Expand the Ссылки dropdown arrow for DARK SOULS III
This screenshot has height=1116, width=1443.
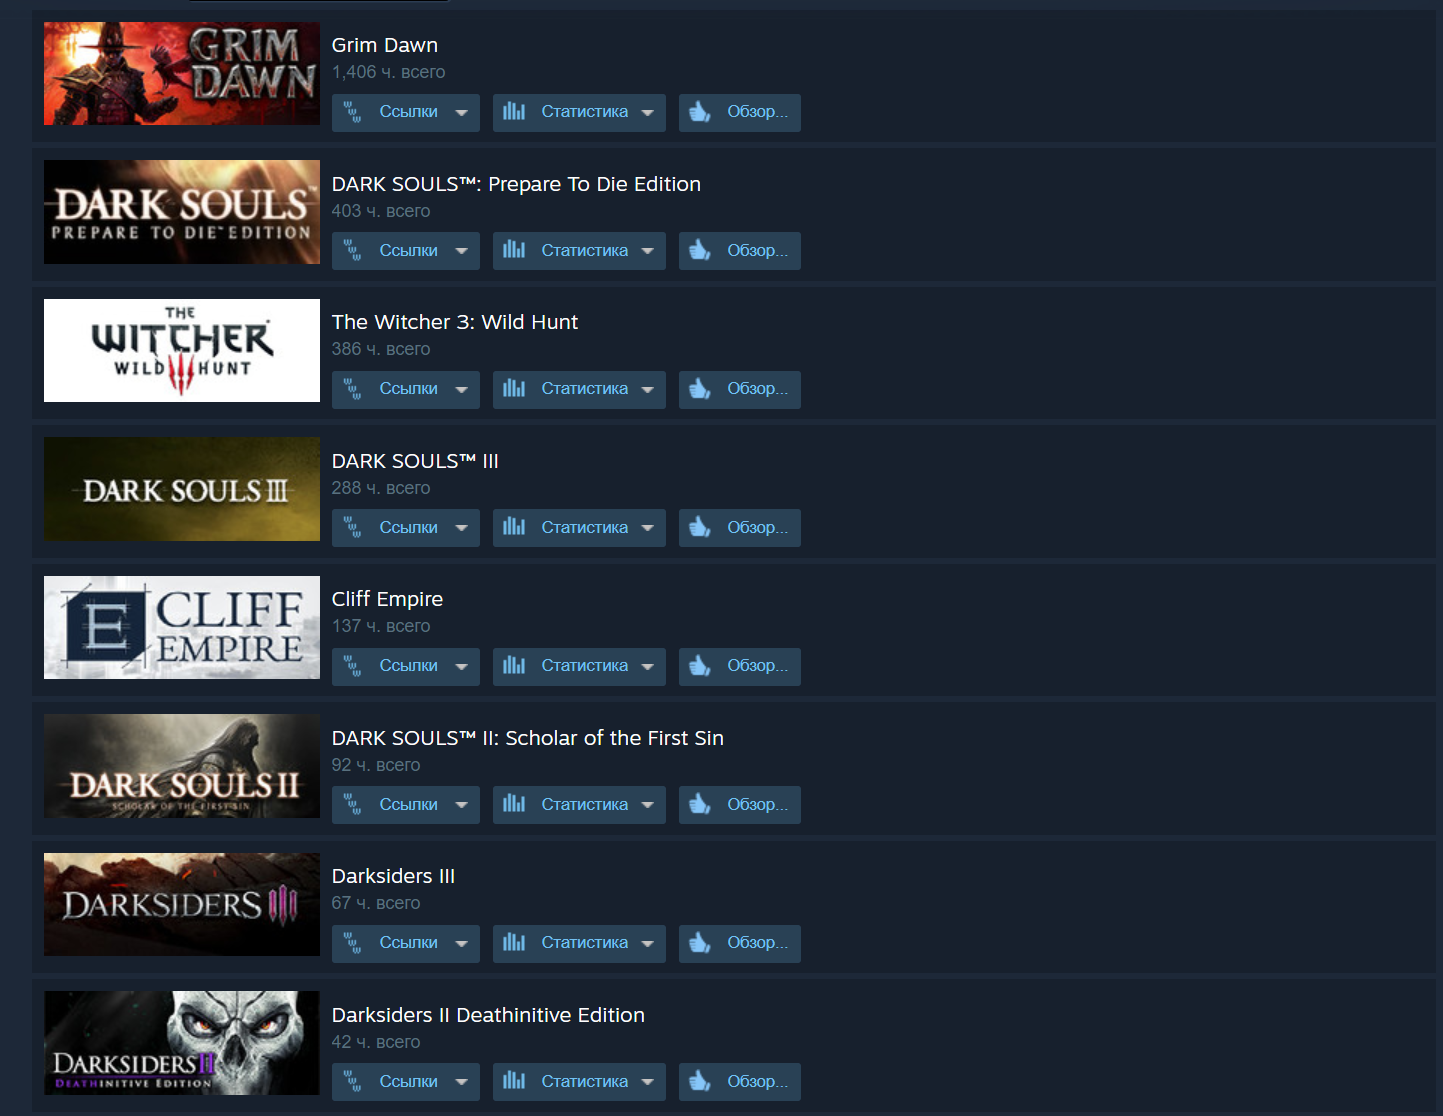[461, 528]
